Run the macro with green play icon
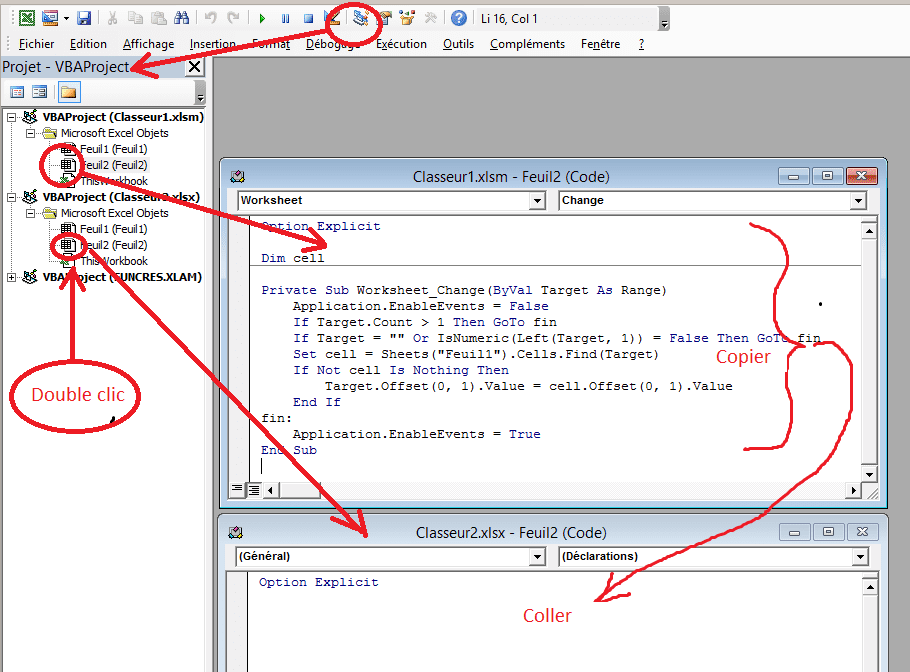 (x=262, y=18)
